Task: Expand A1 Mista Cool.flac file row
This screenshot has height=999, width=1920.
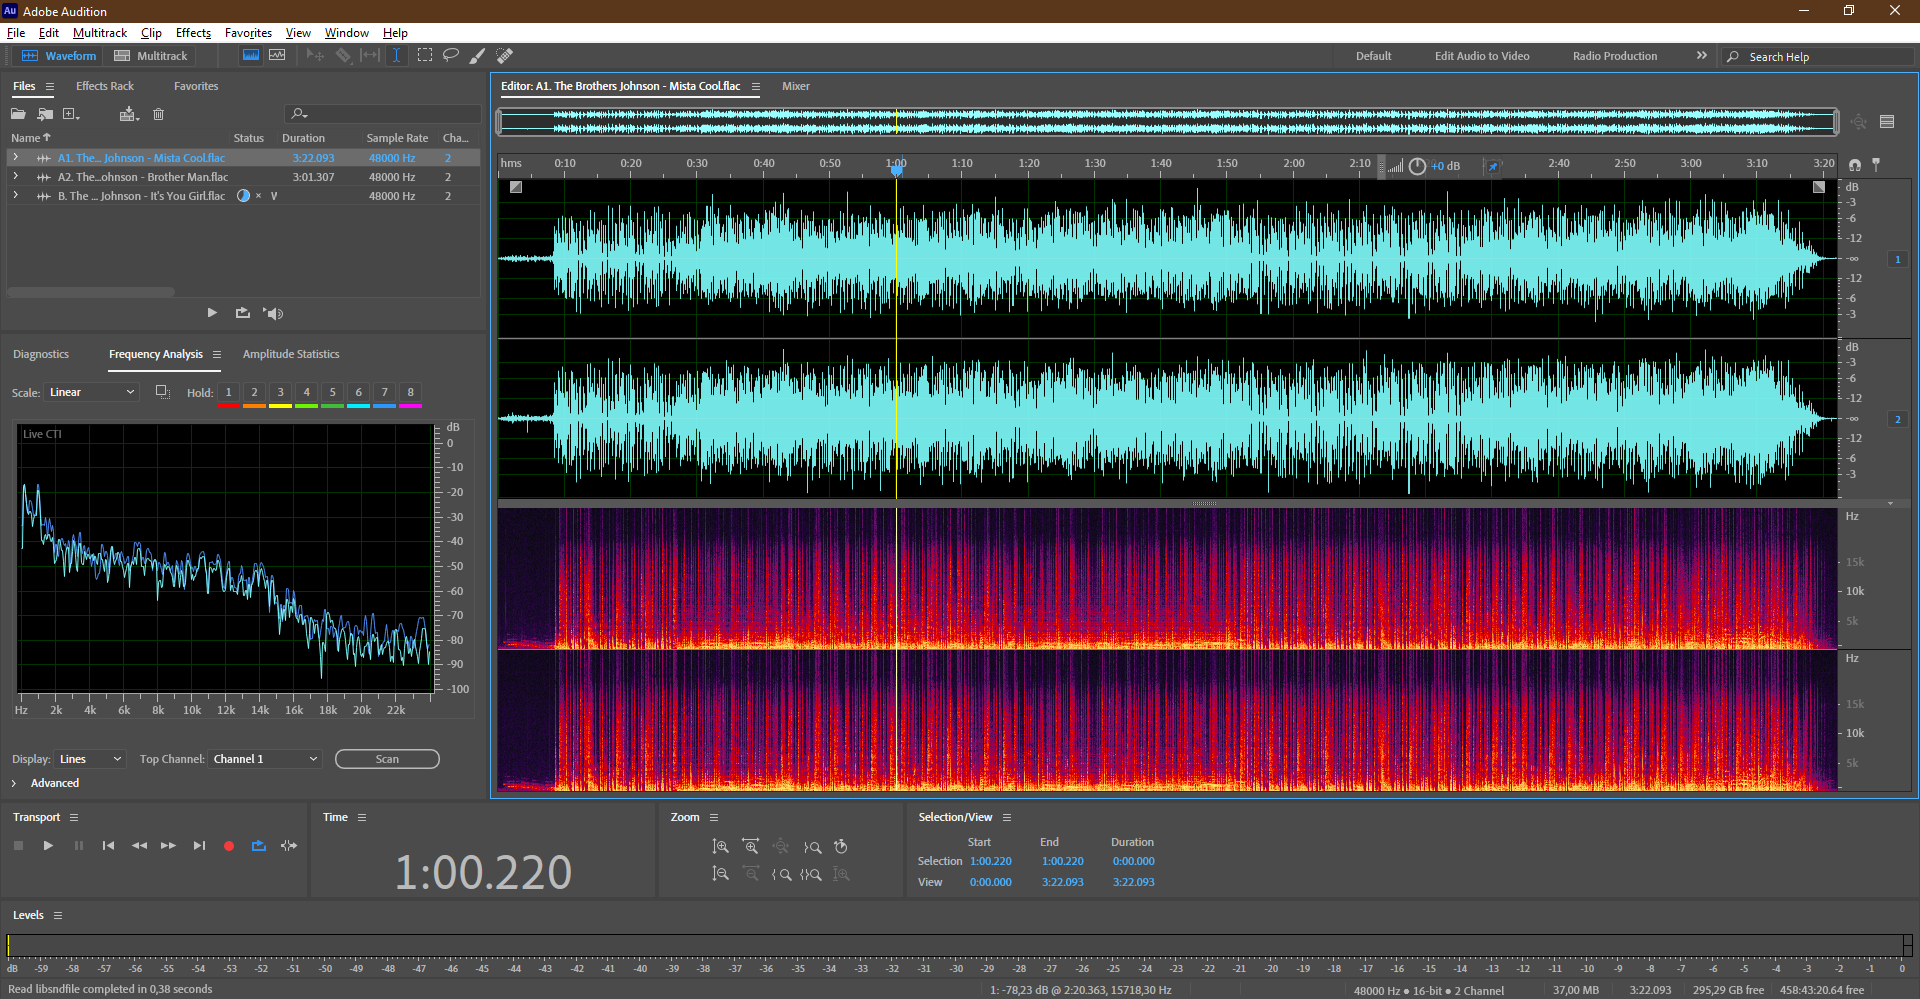Action: tap(15, 157)
